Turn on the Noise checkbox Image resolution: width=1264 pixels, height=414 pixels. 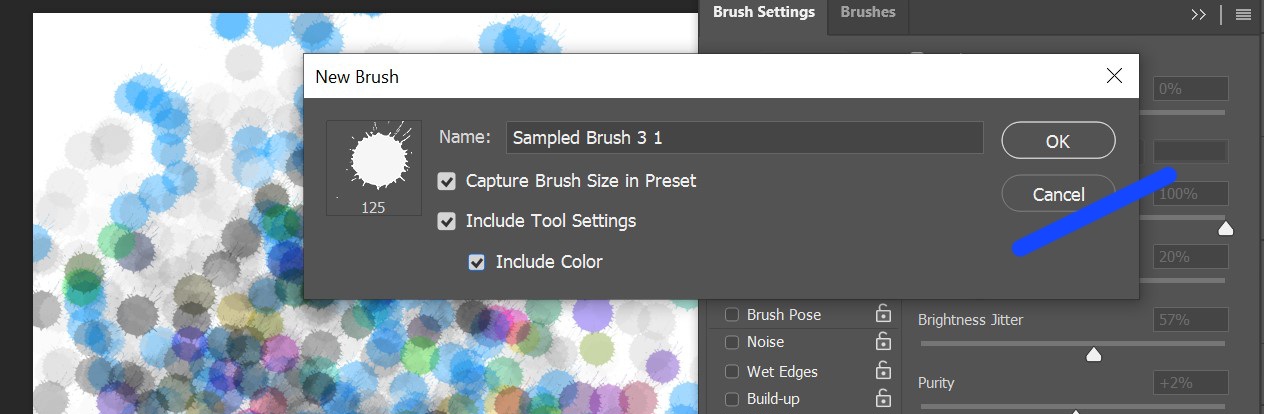pyautogui.click(x=732, y=342)
